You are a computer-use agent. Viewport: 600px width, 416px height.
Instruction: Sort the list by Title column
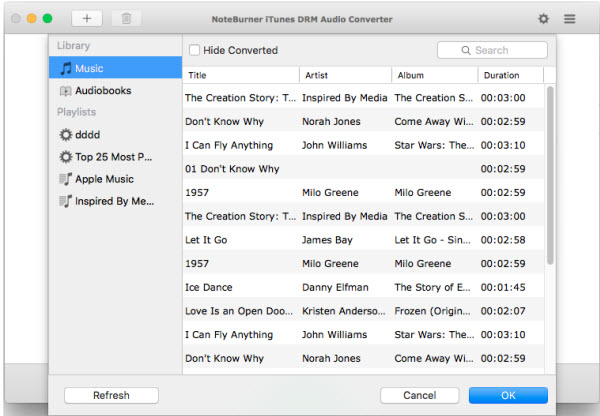click(240, 75)
